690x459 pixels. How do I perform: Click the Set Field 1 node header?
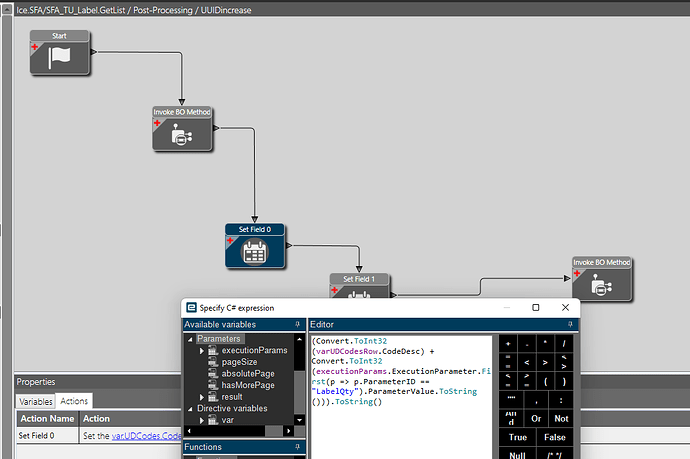359,279
